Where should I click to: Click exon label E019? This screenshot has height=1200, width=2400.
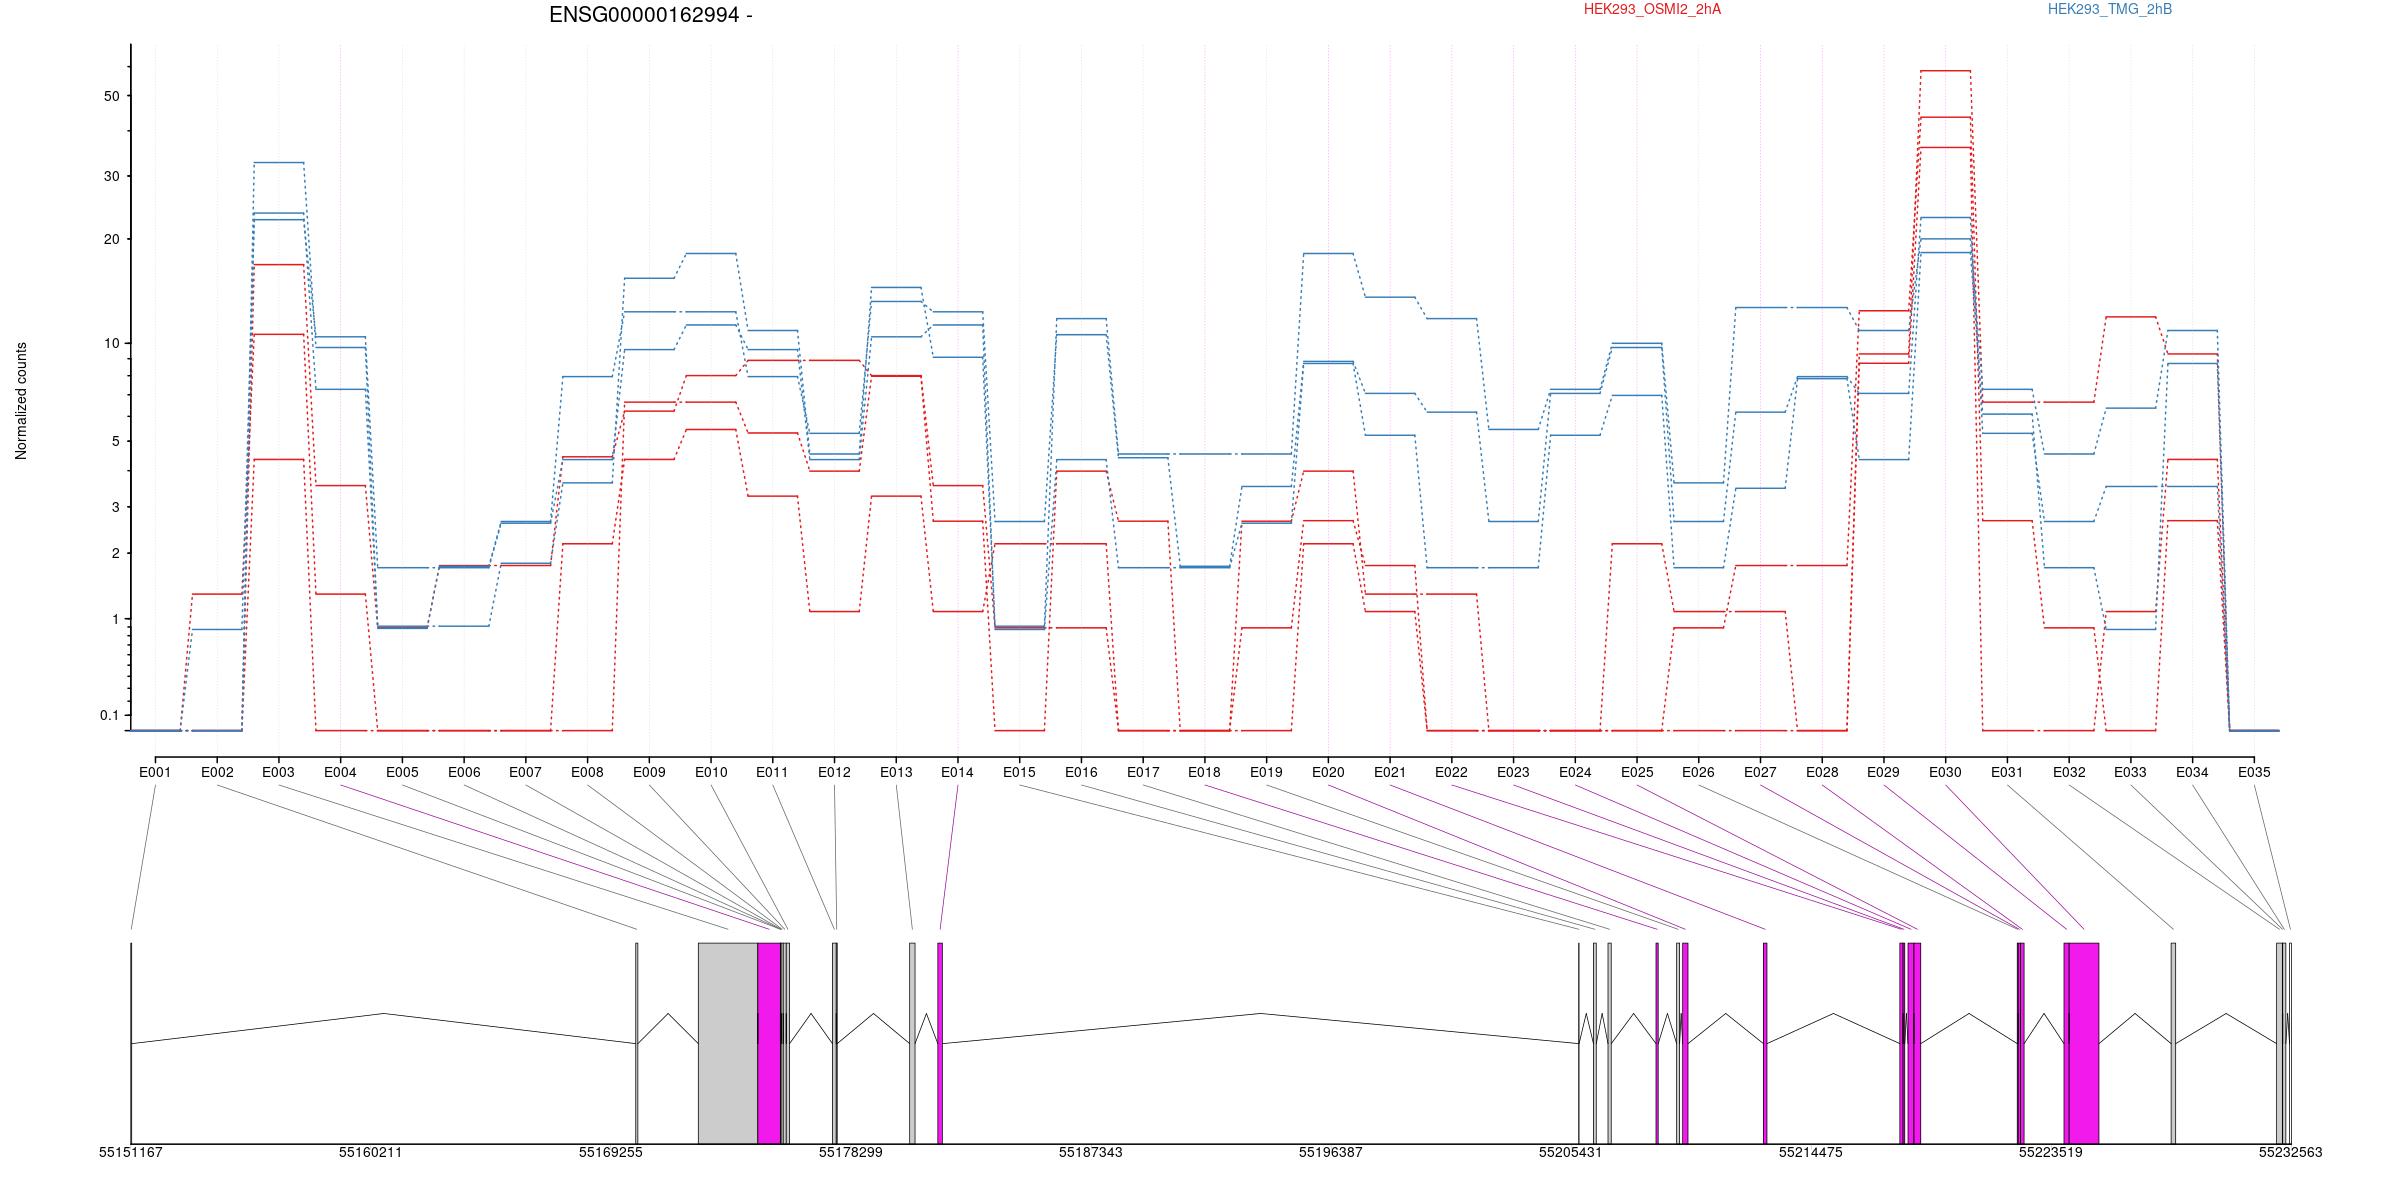(1266, 772)
